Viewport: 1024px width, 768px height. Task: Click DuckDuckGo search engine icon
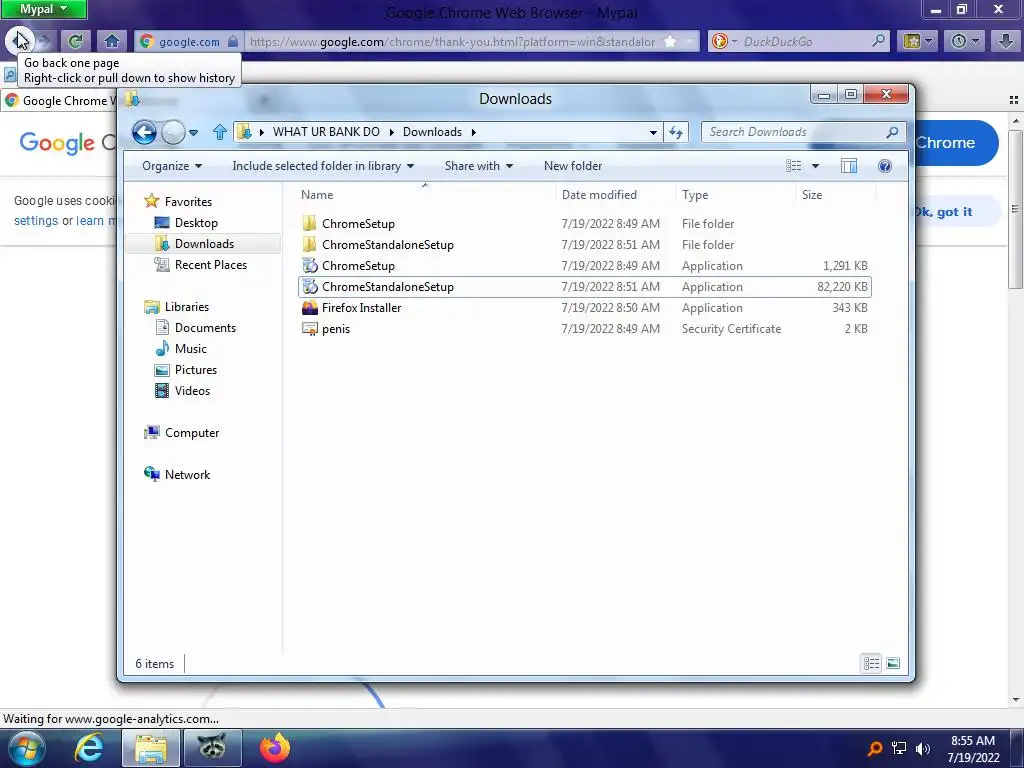coord(720,42)
